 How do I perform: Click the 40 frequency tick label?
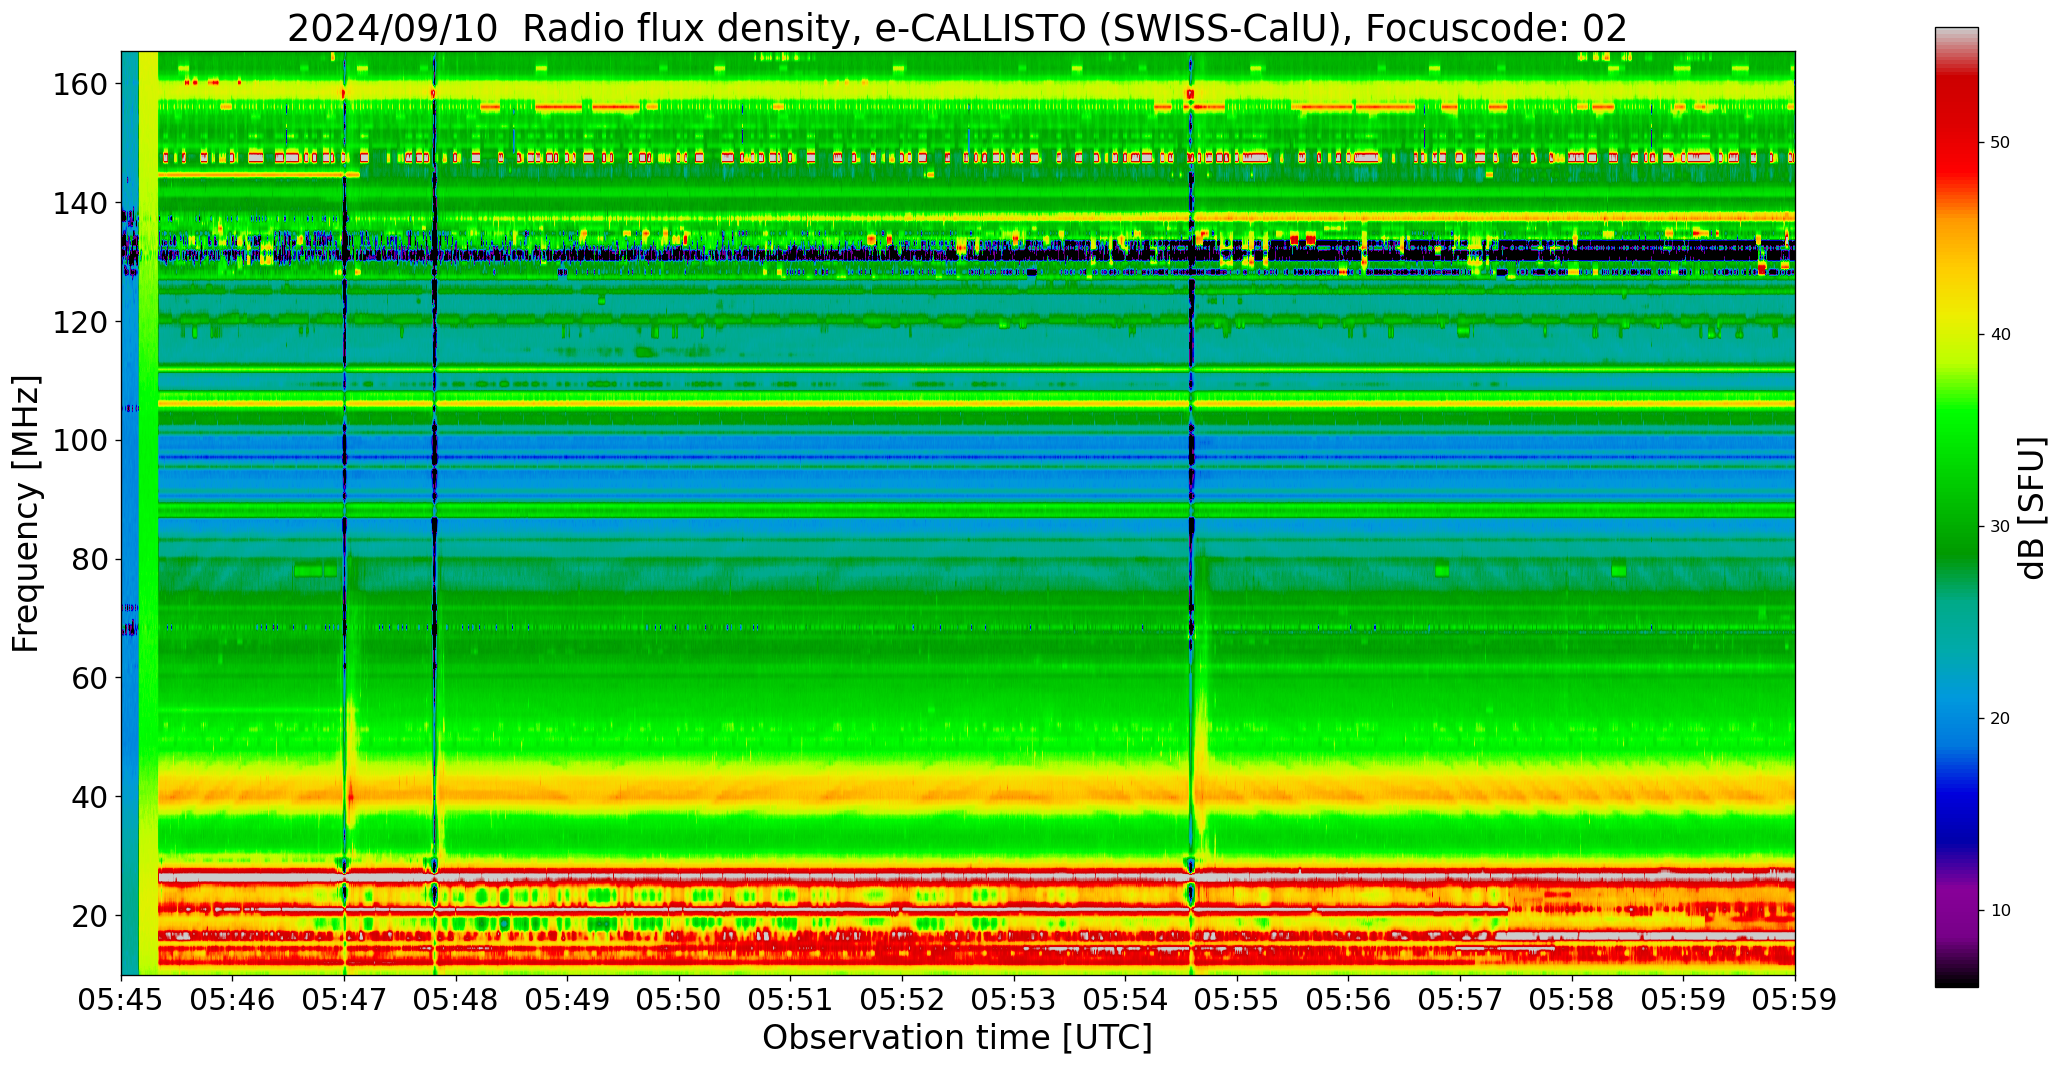pos(90,797)
